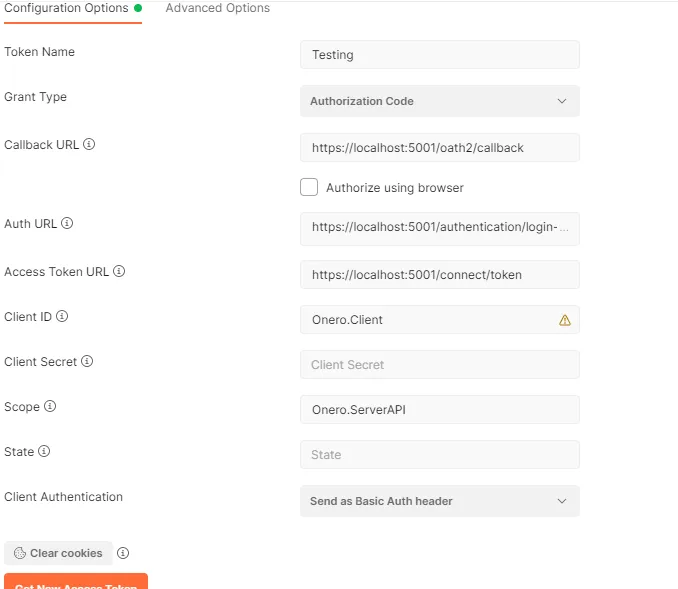Enable the Authorize using browser checkbox

309,187
